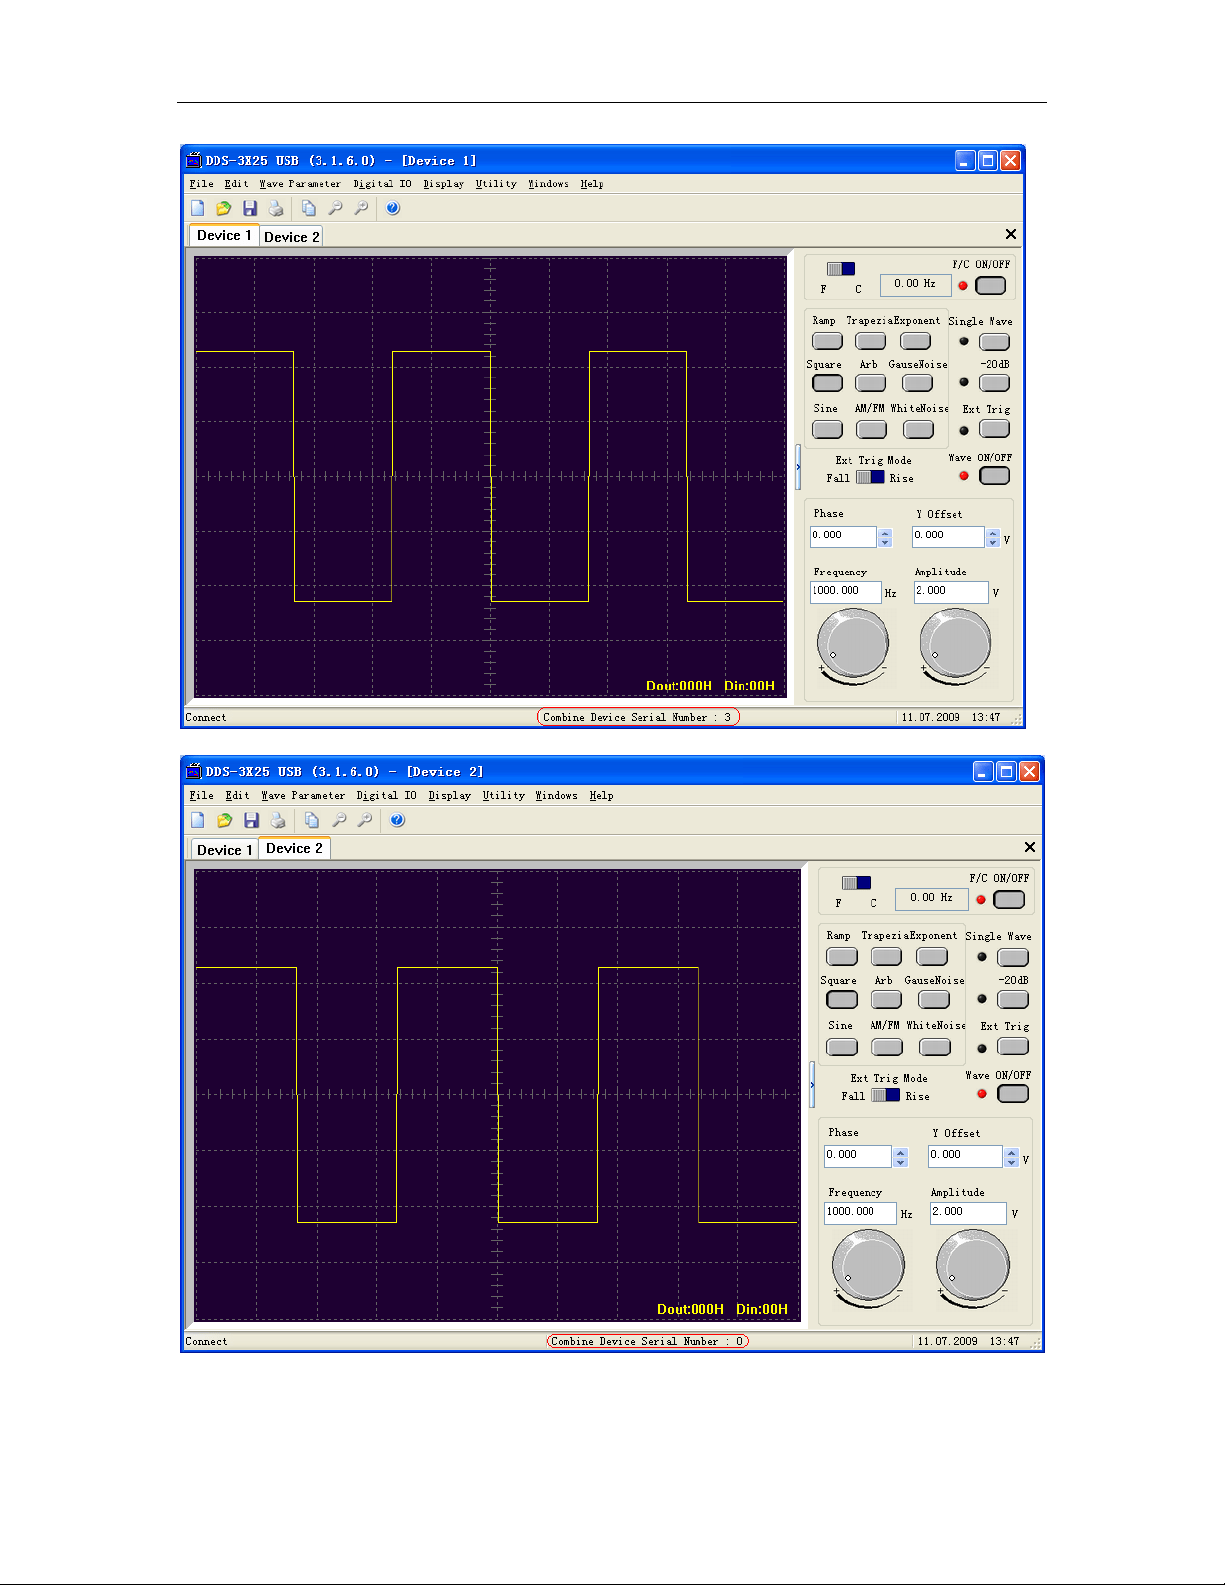Switch to Device 2 tab in upper window
The width and height of the screenshot is (1225, 1585).
291,237
